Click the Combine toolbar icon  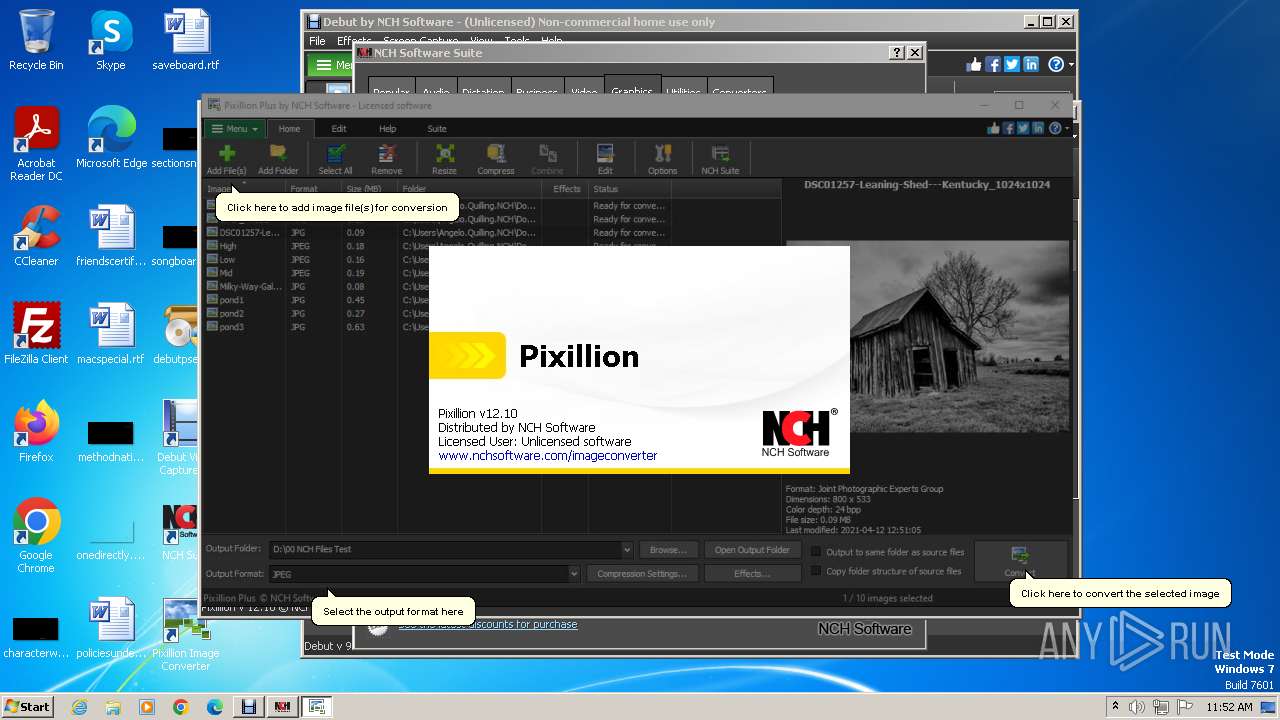(x=547, y=158)
